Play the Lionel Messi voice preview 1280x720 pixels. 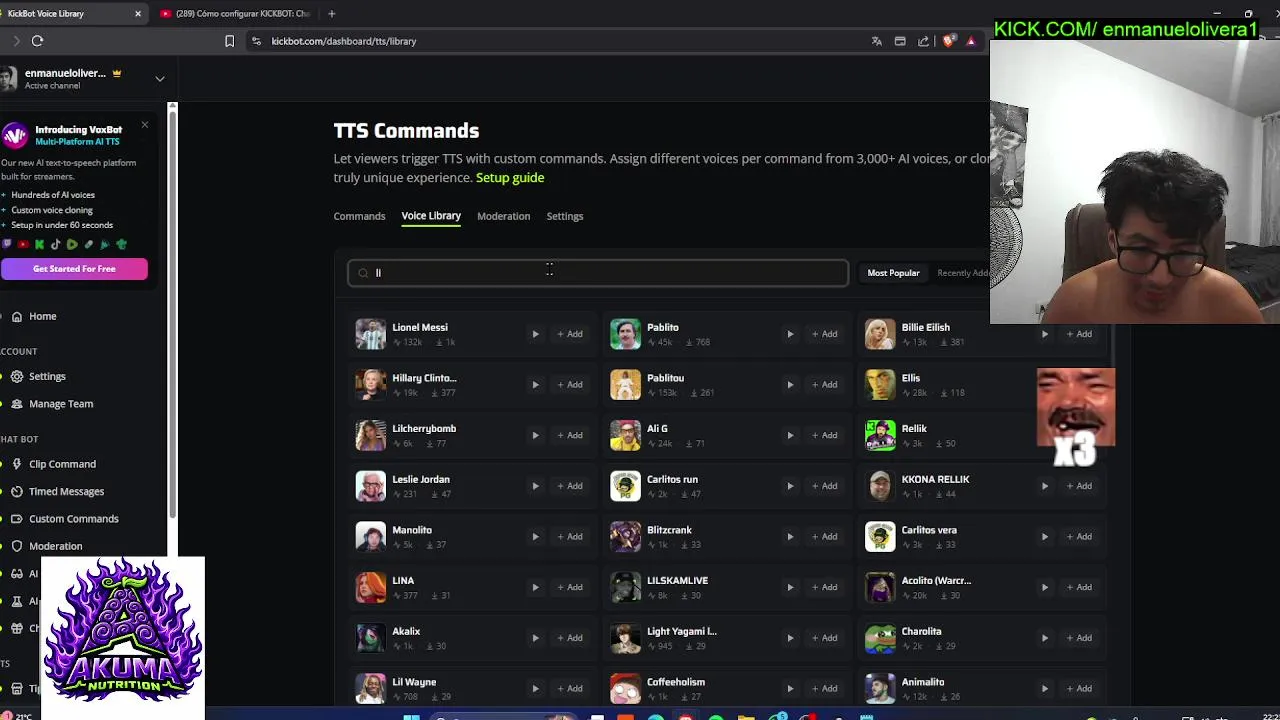[535, 334]
